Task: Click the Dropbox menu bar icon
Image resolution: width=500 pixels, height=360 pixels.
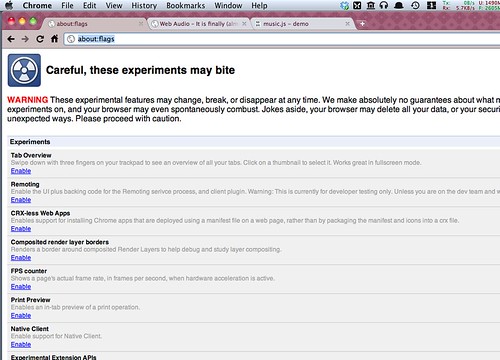Action: 344,5
